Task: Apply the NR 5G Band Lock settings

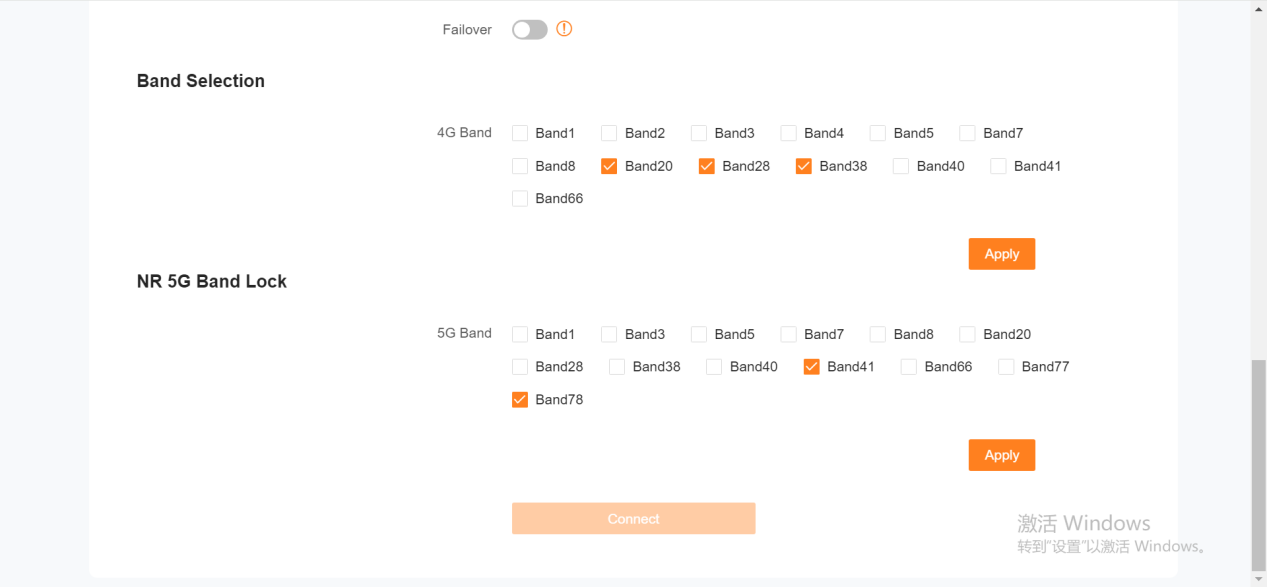Action: tap(1001, 455)
